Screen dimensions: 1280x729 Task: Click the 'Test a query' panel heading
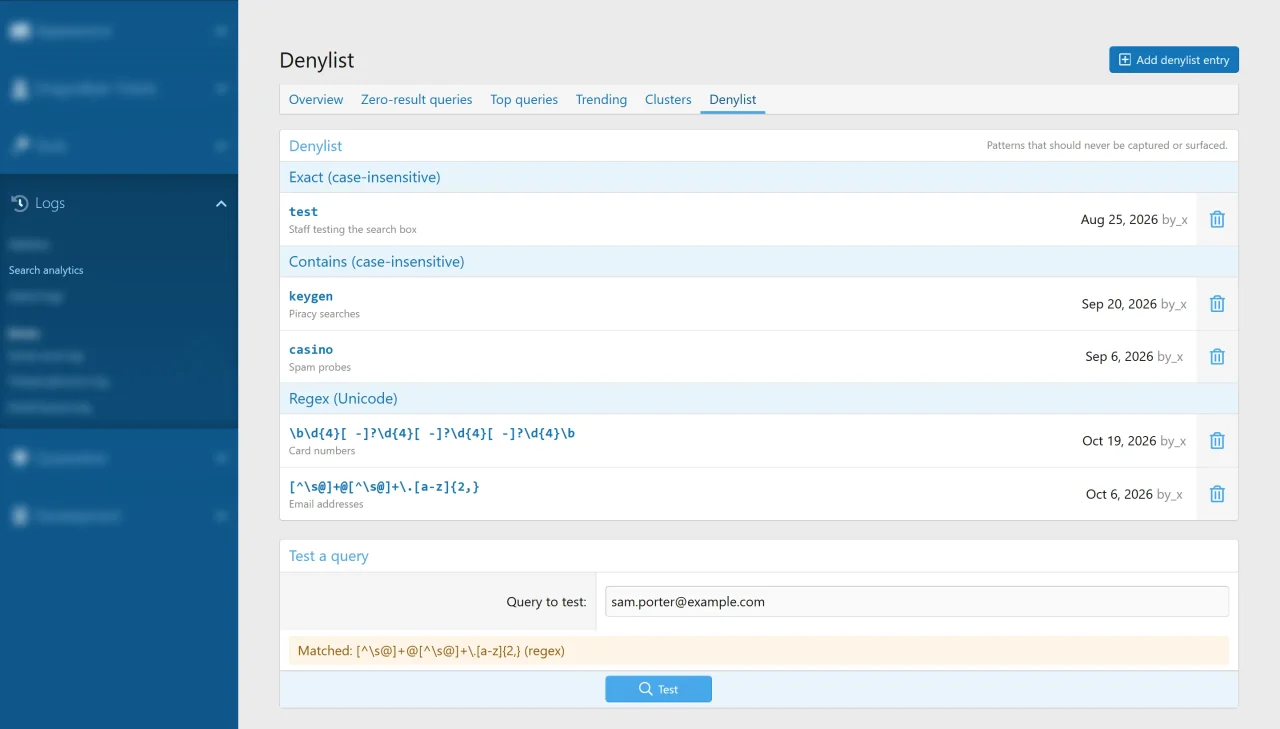point(329,556)
